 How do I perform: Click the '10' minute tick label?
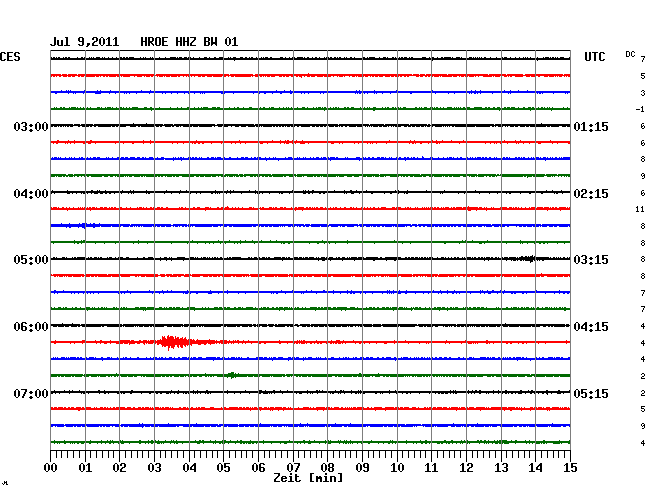click(x=397, y=468)
